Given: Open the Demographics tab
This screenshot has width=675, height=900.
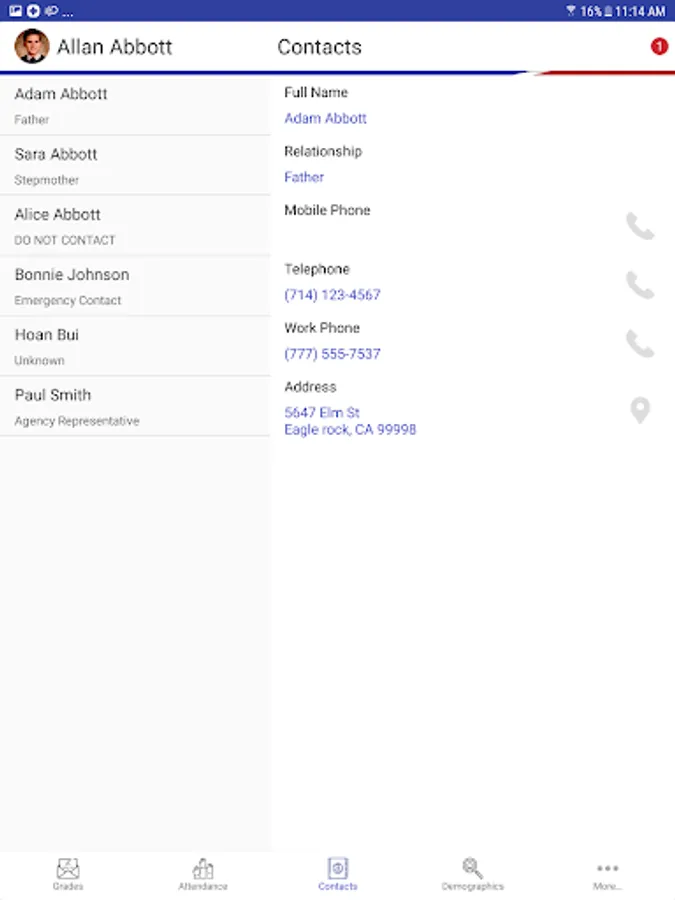Looking at the screenshot, I should (x=472, y=874).
